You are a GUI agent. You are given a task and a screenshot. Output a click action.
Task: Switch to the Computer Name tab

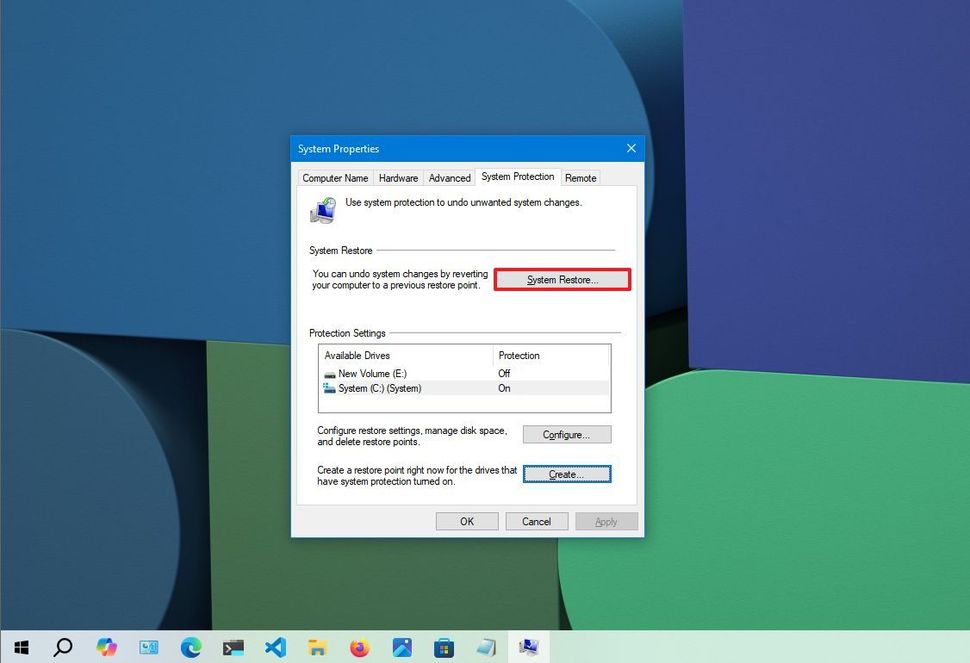click(x=335, y=177)
